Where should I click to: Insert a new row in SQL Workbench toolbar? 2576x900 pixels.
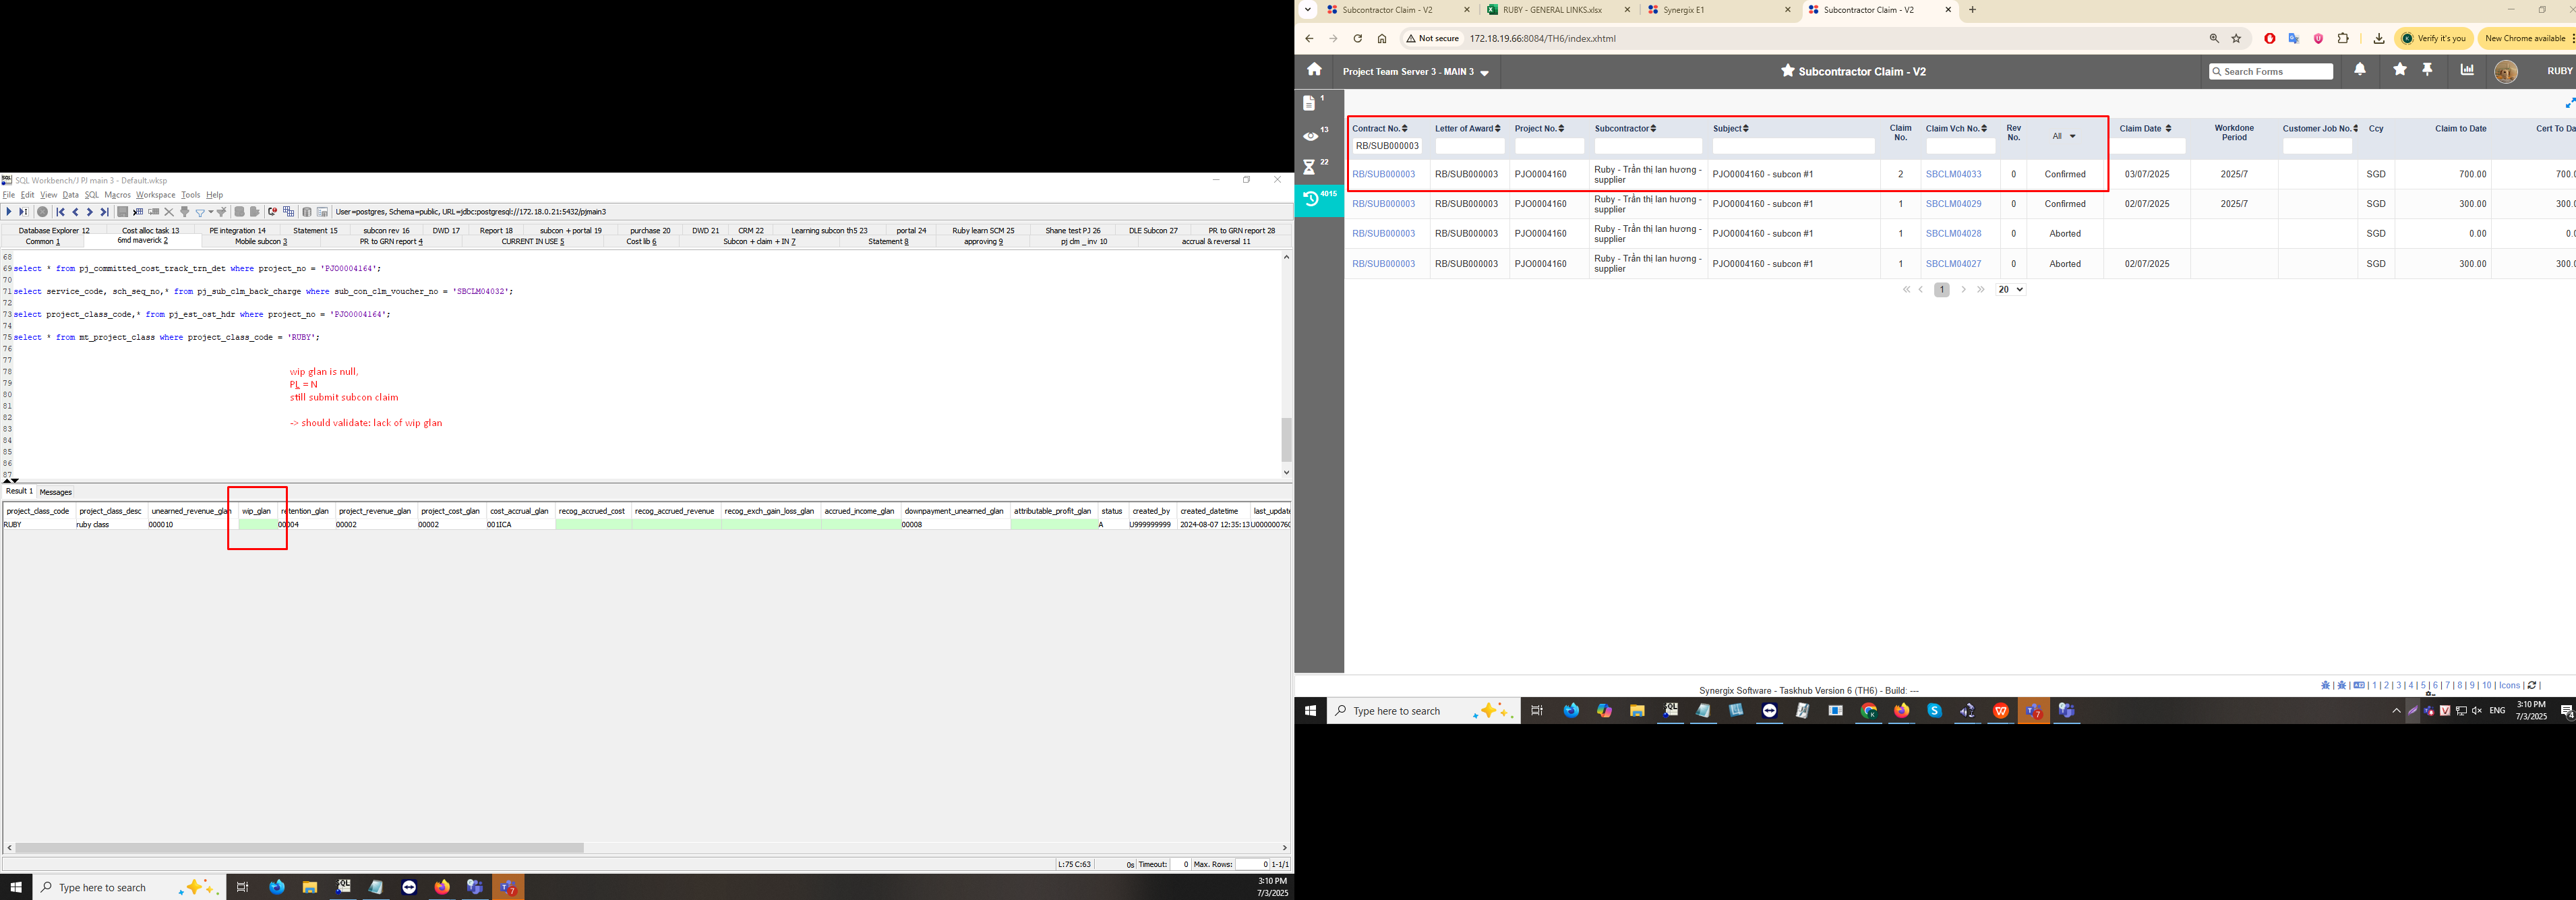pyautogui.click(x=138, y=212)
